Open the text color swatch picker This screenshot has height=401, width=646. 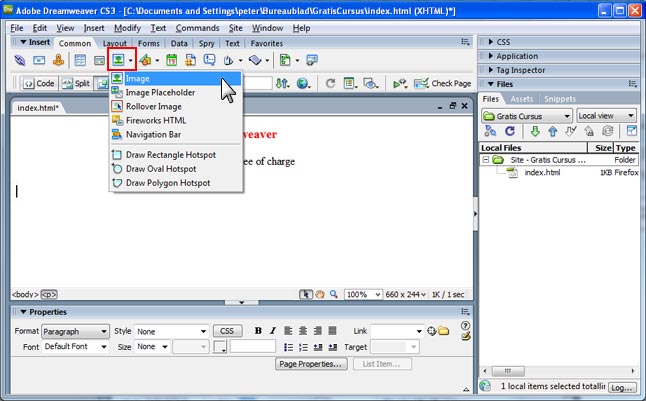pos(220,347)
